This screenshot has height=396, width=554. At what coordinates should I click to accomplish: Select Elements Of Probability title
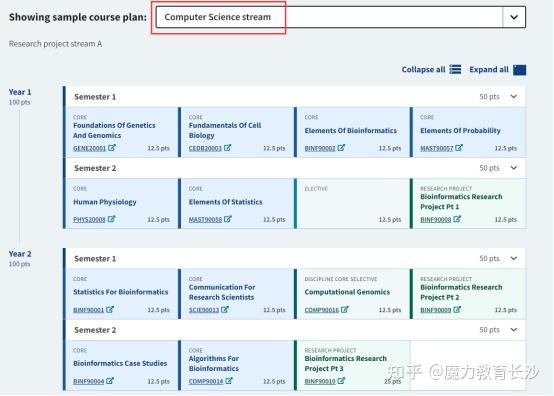coord(460,130)
